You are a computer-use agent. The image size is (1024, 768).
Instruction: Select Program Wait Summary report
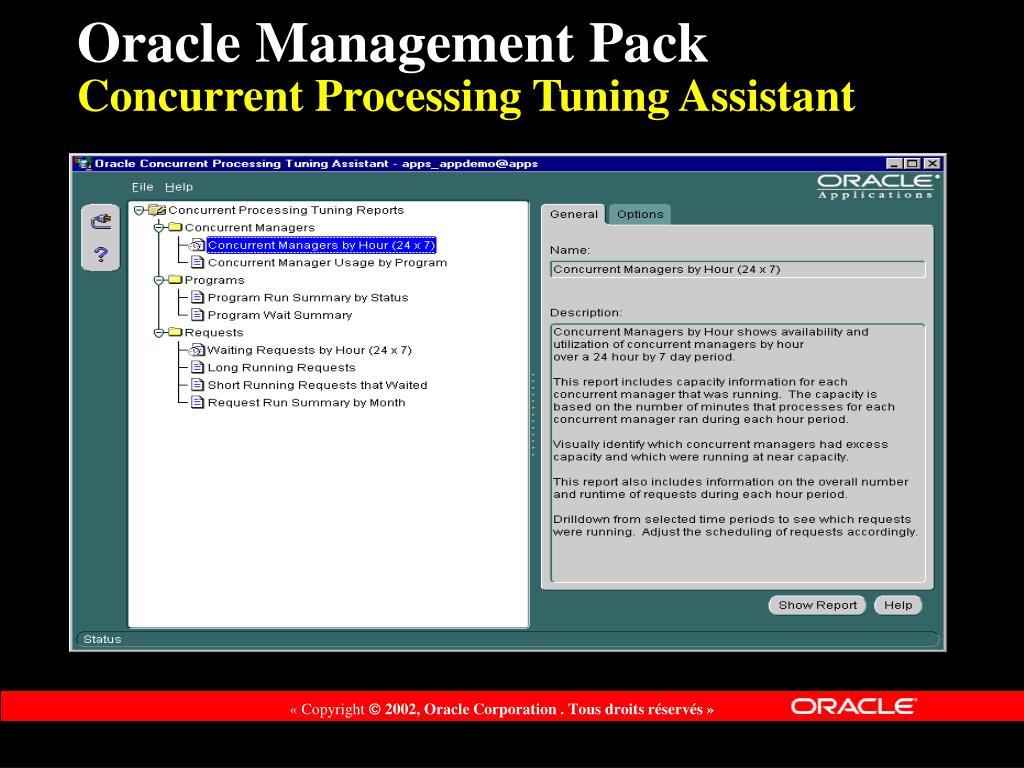pos(280,315)
